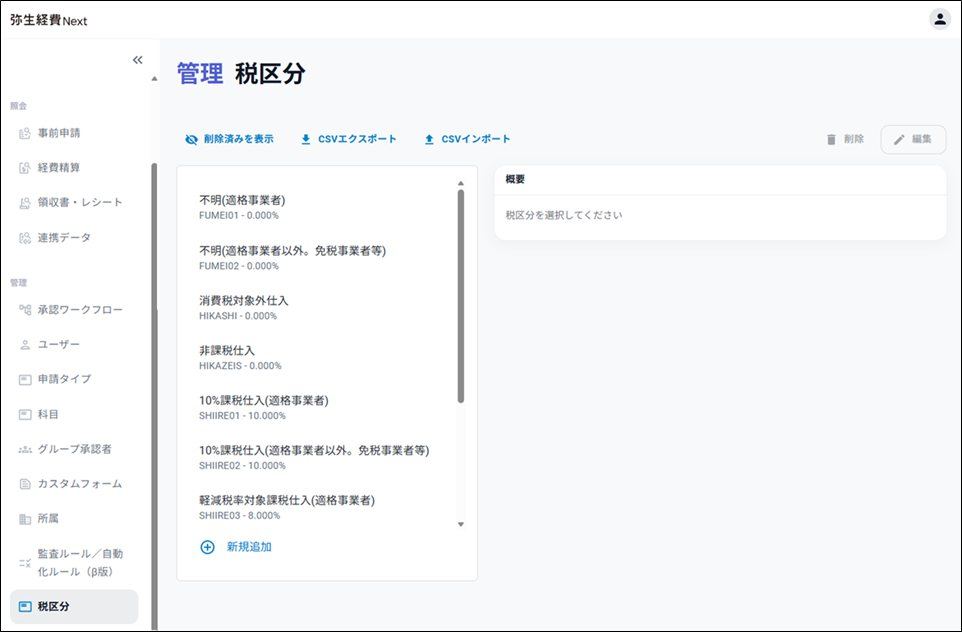
Task: Click the CSVエクスポート button
Action: (x=348, y=139)
